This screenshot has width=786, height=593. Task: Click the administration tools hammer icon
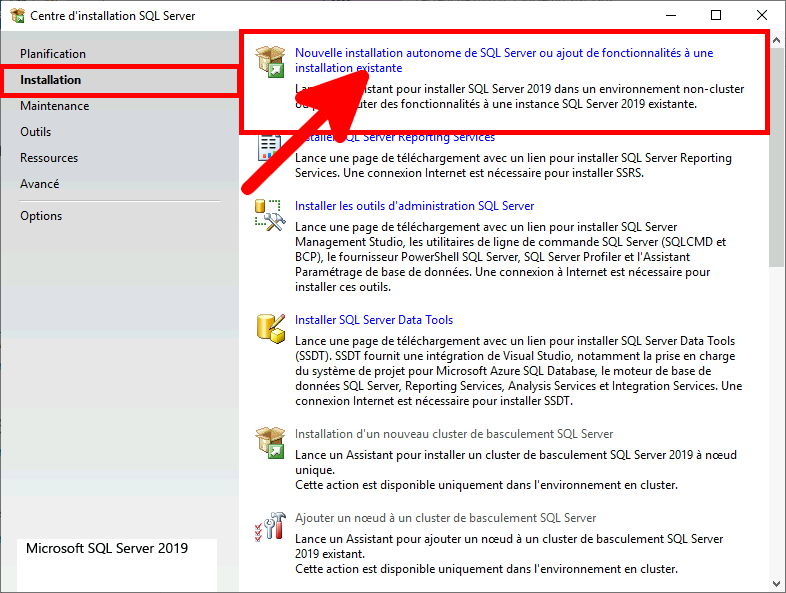click(270, 216)
